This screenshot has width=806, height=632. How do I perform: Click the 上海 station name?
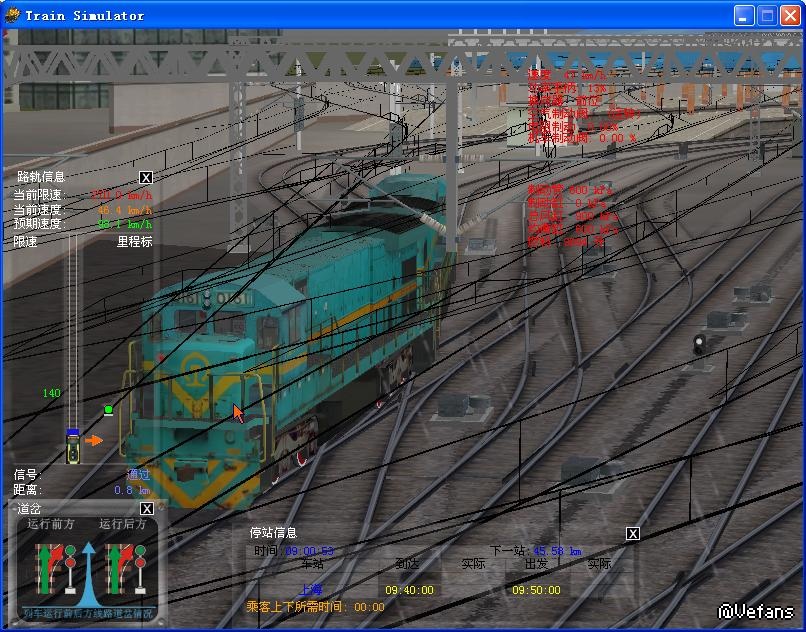coord(310,590)
